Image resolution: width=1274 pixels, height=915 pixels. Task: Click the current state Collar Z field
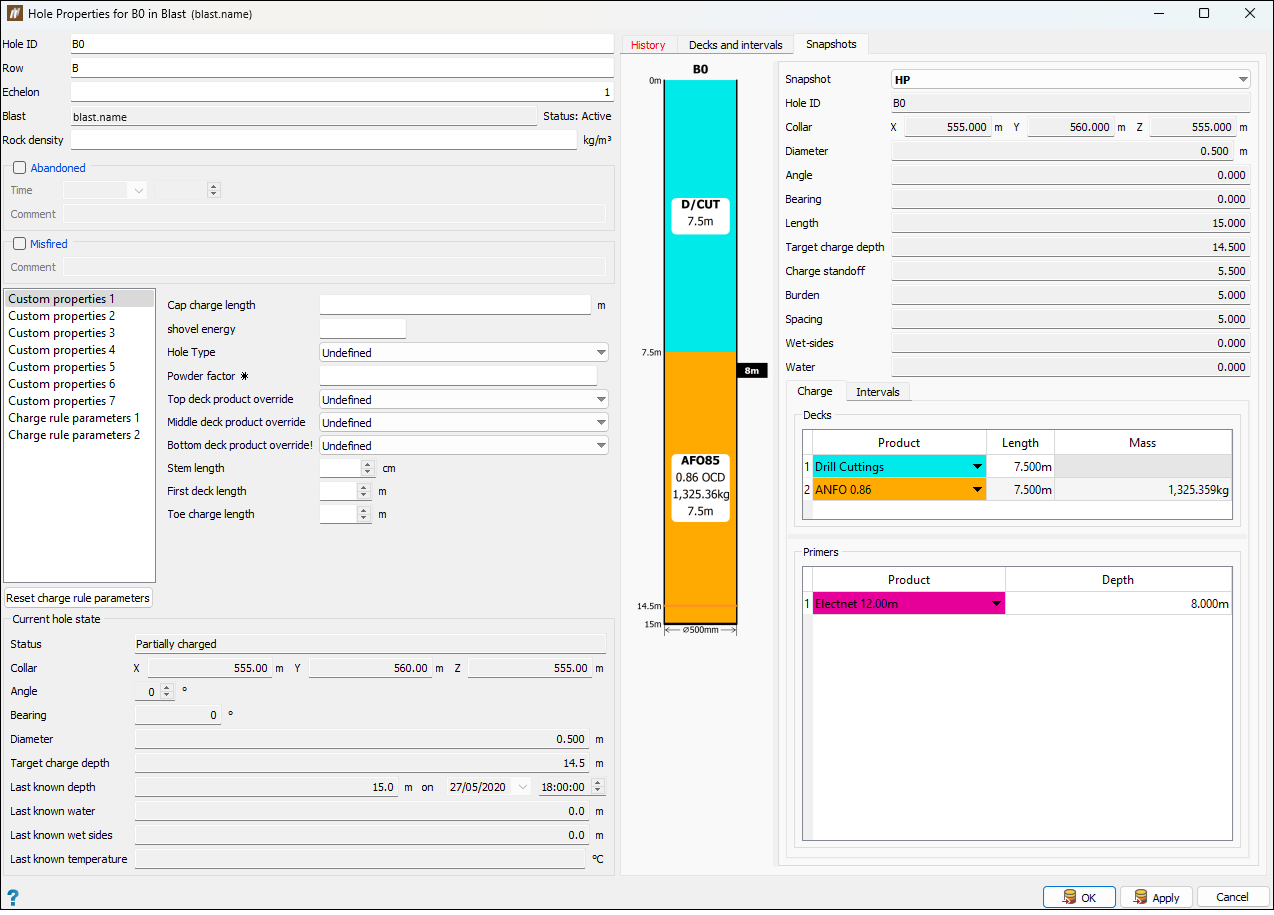(529, 668)
